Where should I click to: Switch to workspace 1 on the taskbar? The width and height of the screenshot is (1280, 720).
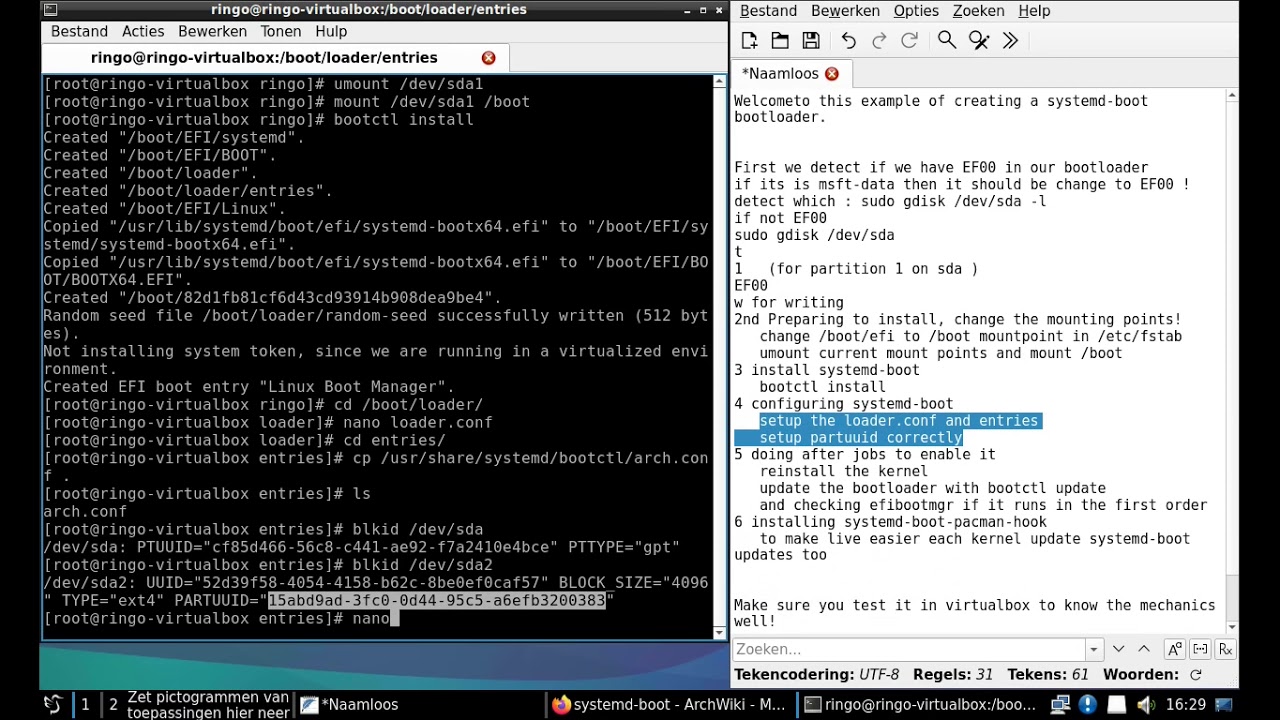tap(85, 705)
